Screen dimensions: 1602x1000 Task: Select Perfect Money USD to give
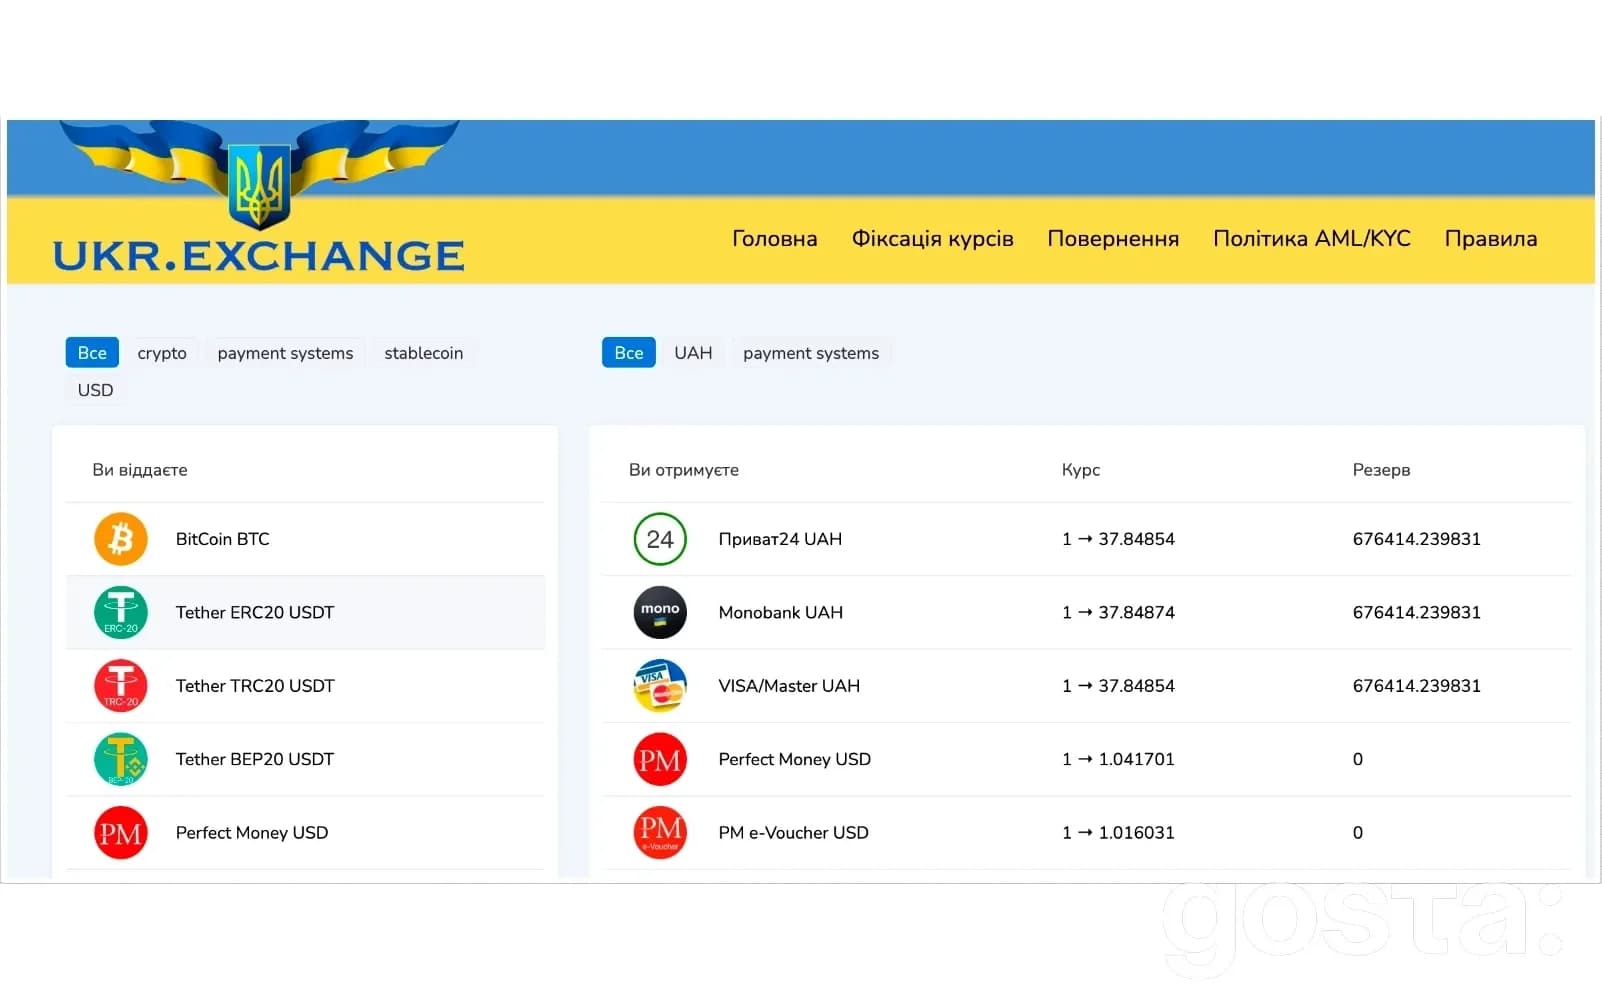click(305, 833)
